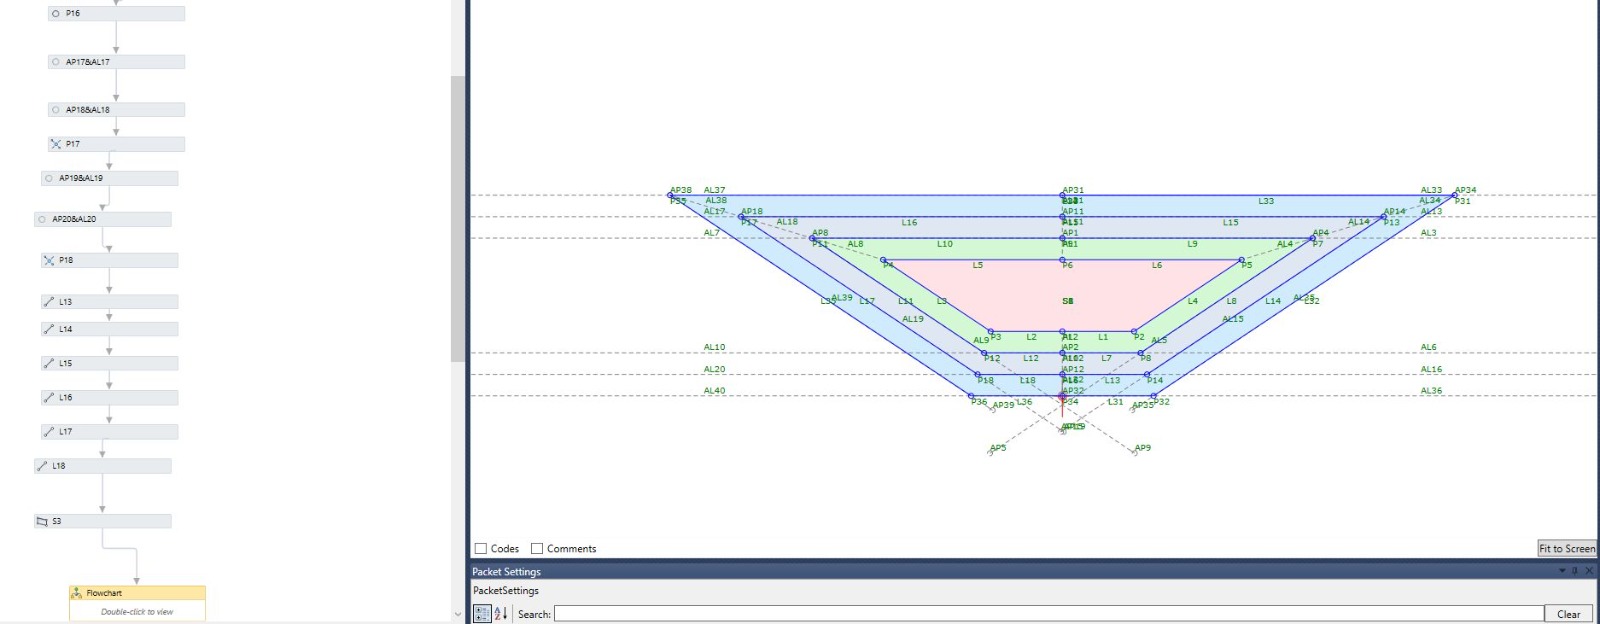Open the Packet Settings panel dropdown arrow
The width and height of the screenshot is (1600, 624).
[1562, 571]
